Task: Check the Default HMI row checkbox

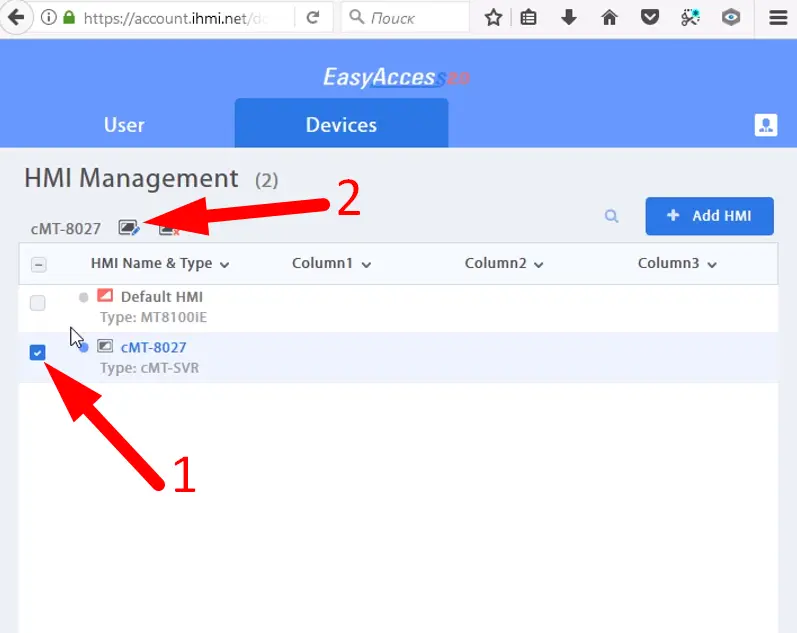Action: point(38,303)
